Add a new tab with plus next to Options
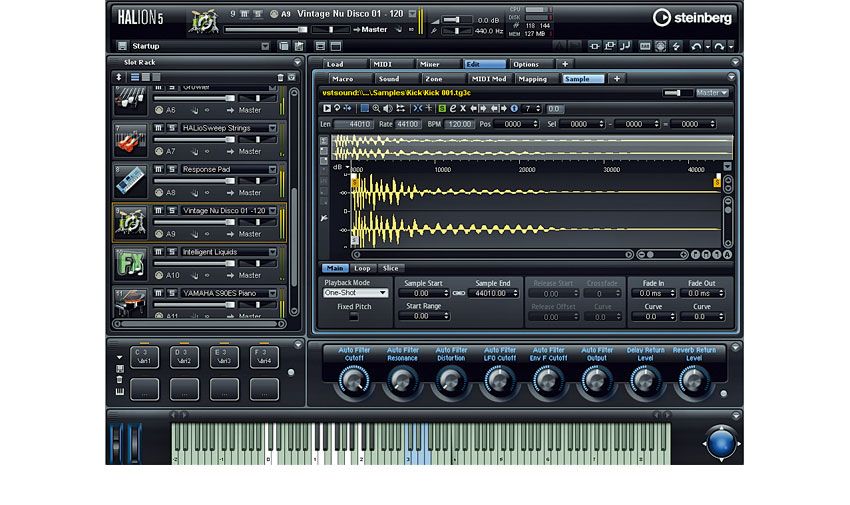 (x=564, y=64)
